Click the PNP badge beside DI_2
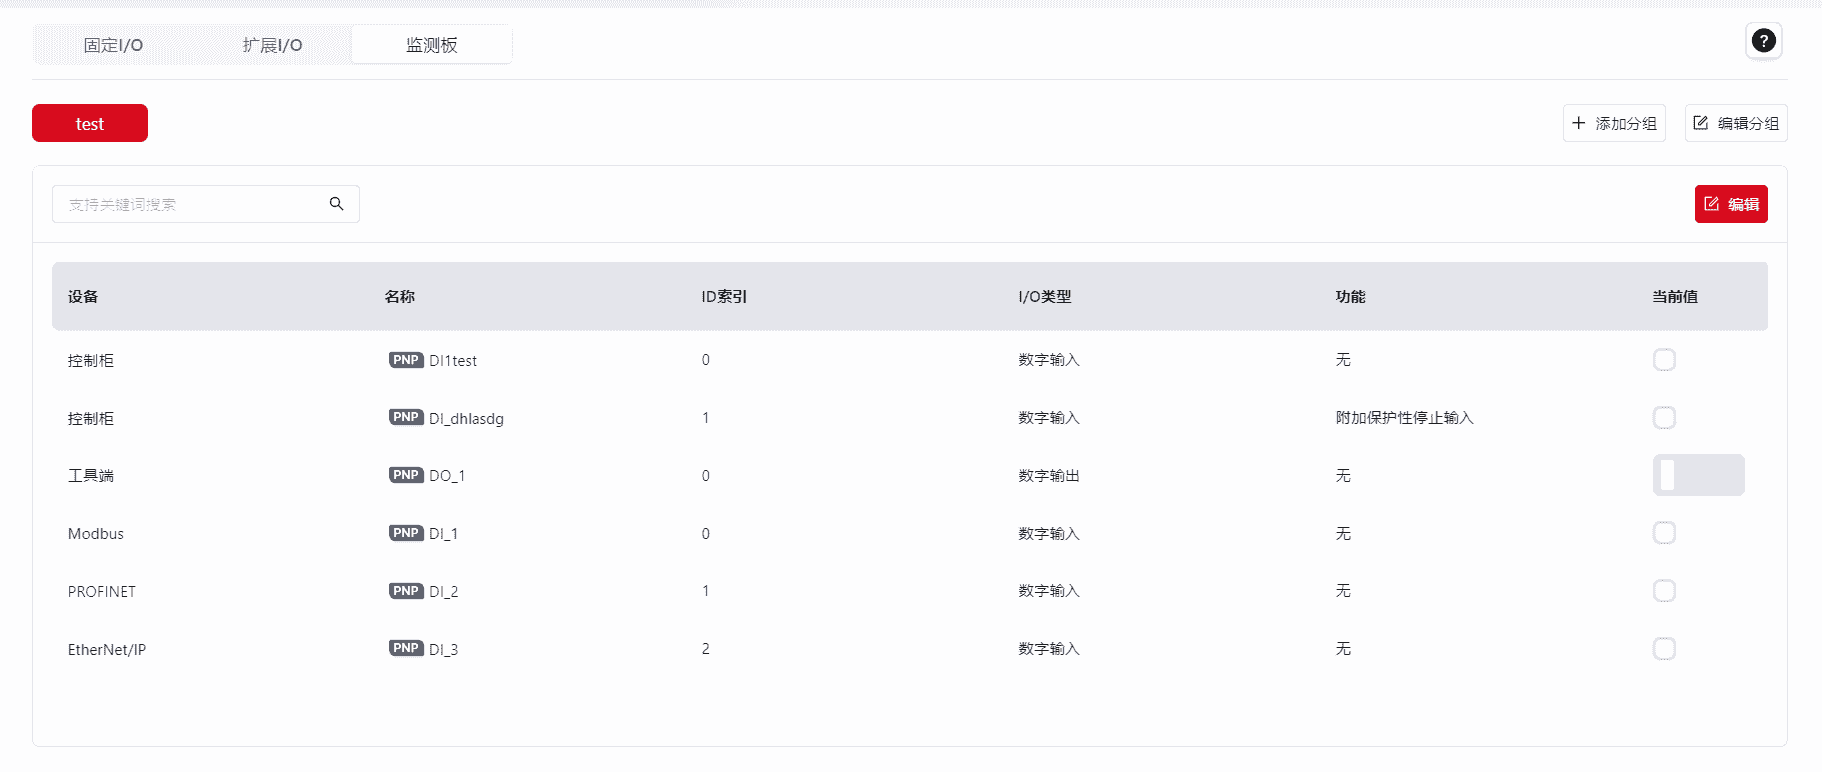 click(x=406, y=591)
